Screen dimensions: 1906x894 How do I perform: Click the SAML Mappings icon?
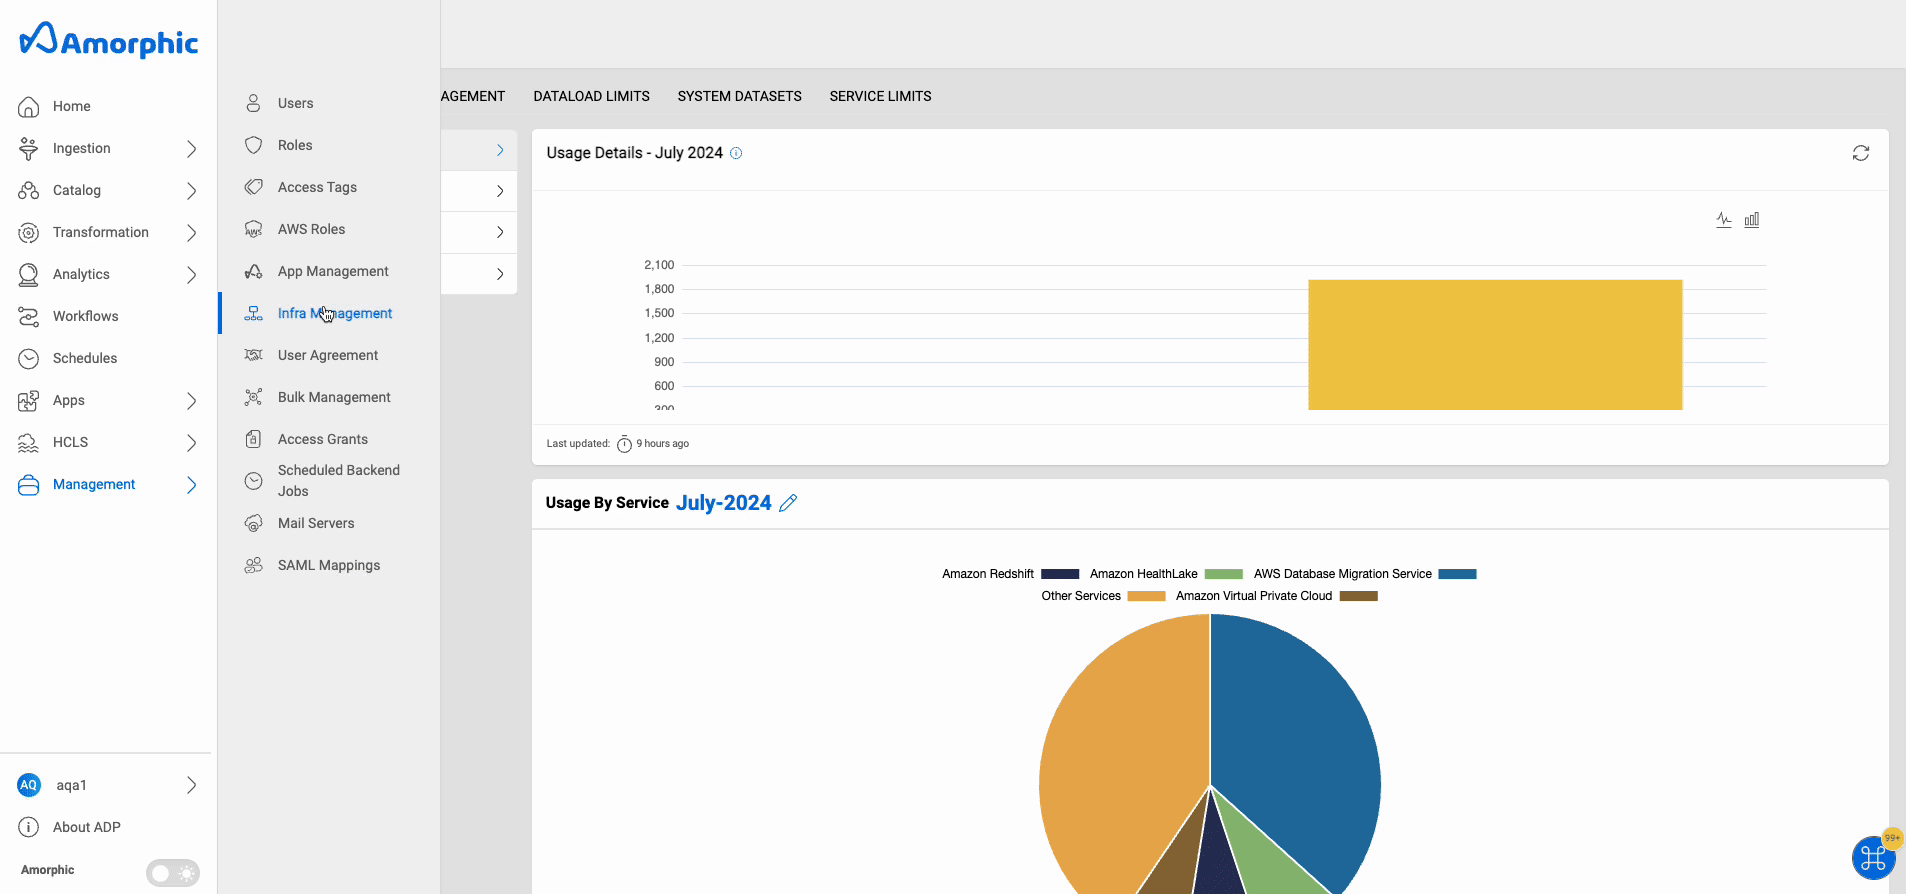pyautogui.click(x=254, y=565)
